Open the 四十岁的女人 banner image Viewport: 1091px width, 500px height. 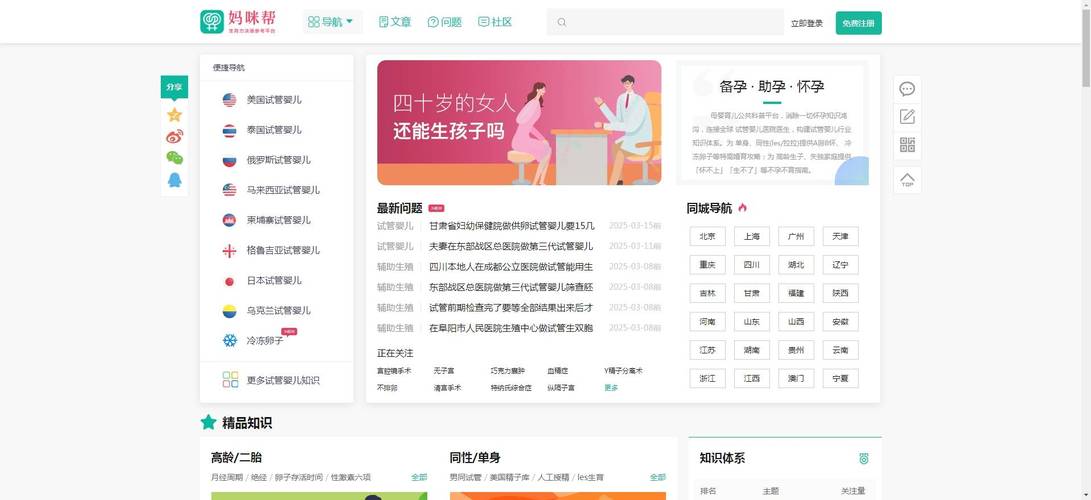[x=519, y=122]
